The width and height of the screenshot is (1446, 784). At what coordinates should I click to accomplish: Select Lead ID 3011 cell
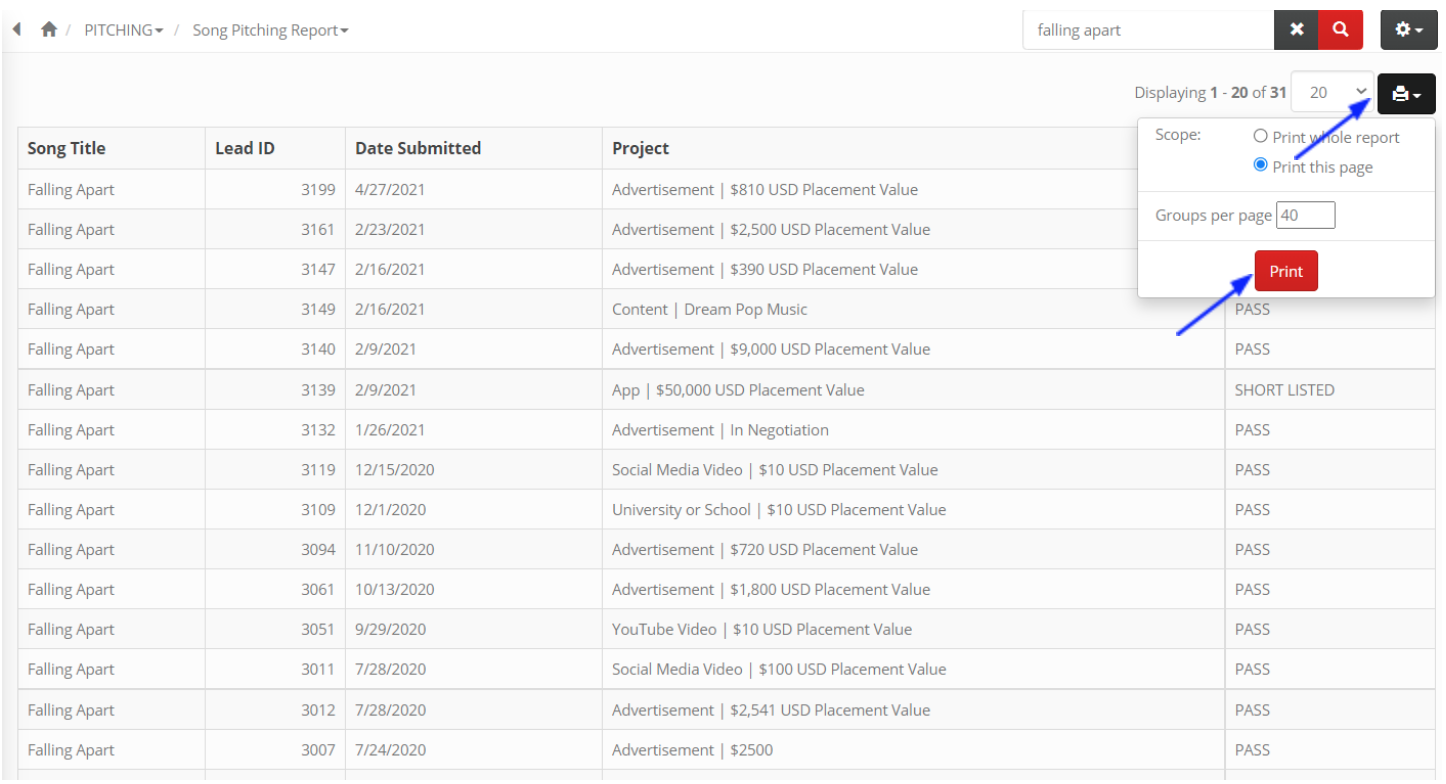(x=275, y=669)
